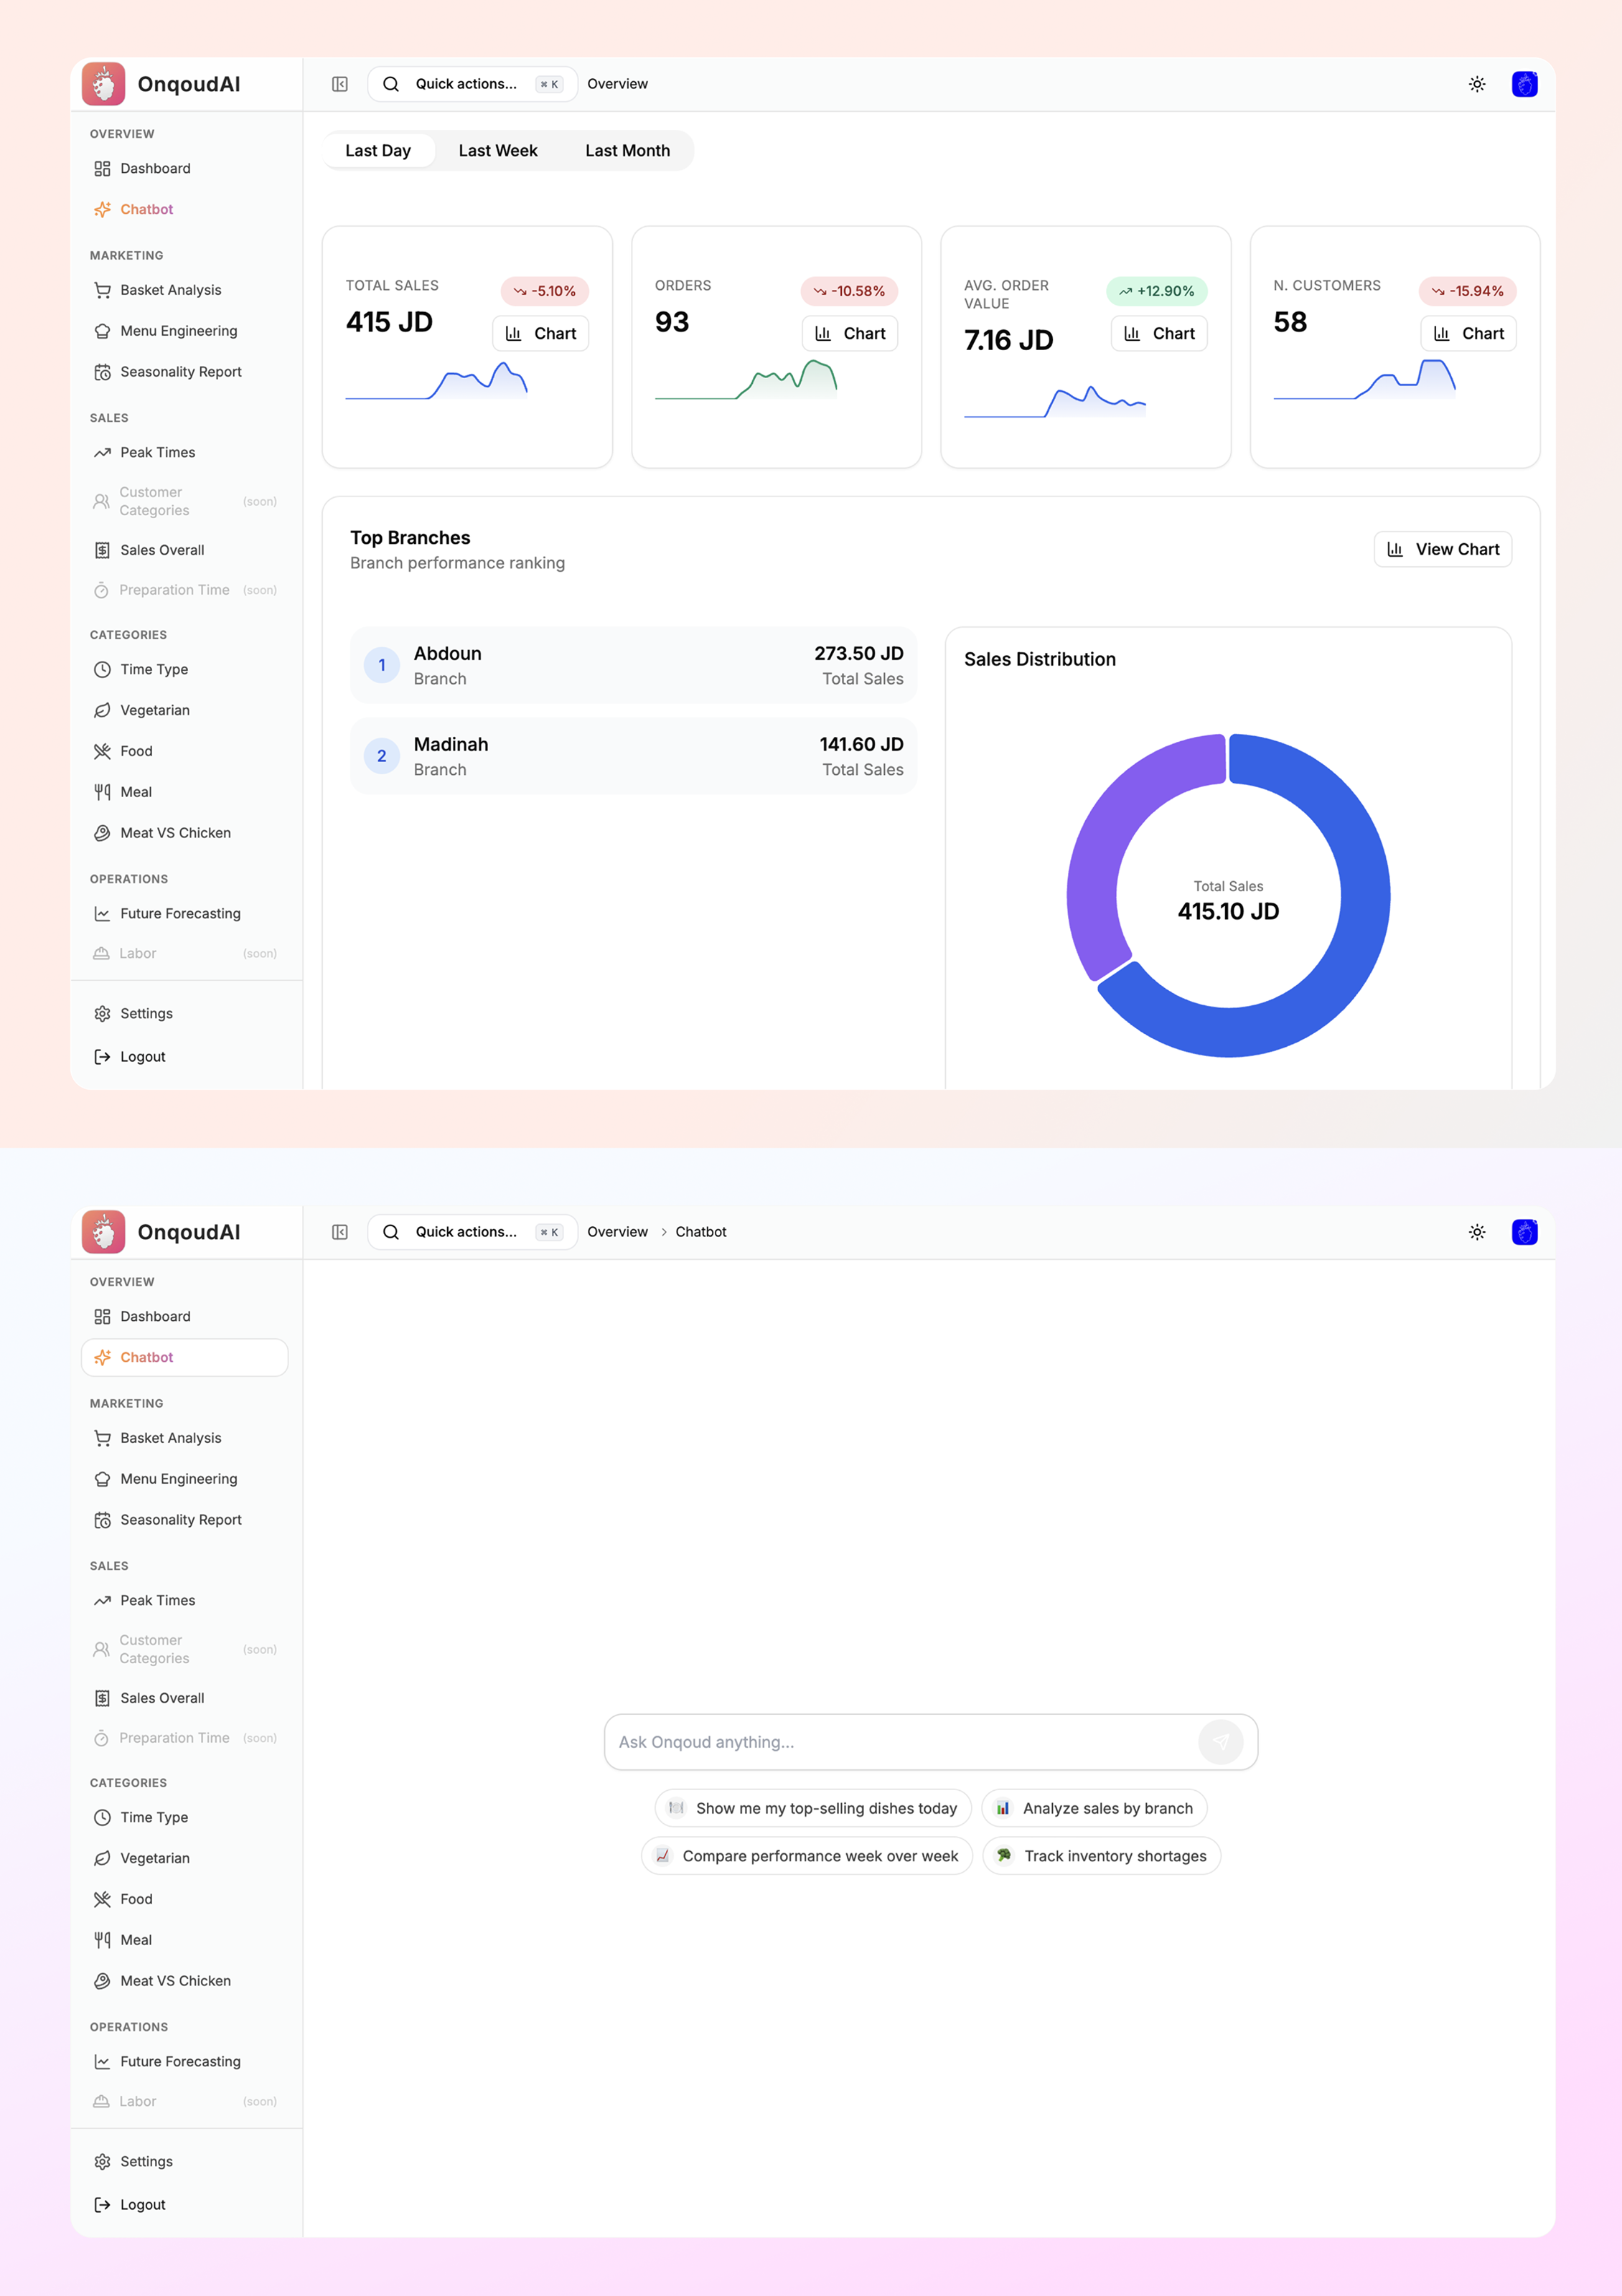This screenshot has height=2296, width=1622.
Task: Open user avatar in Overview header
Action: click(x=1524, y=84)
